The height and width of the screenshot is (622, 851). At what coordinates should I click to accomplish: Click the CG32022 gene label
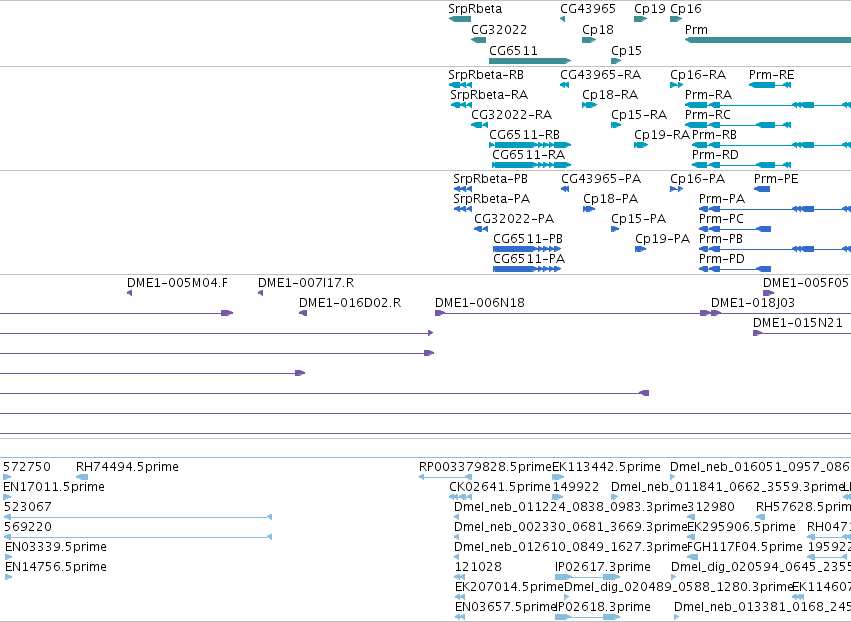coord(499,30)
